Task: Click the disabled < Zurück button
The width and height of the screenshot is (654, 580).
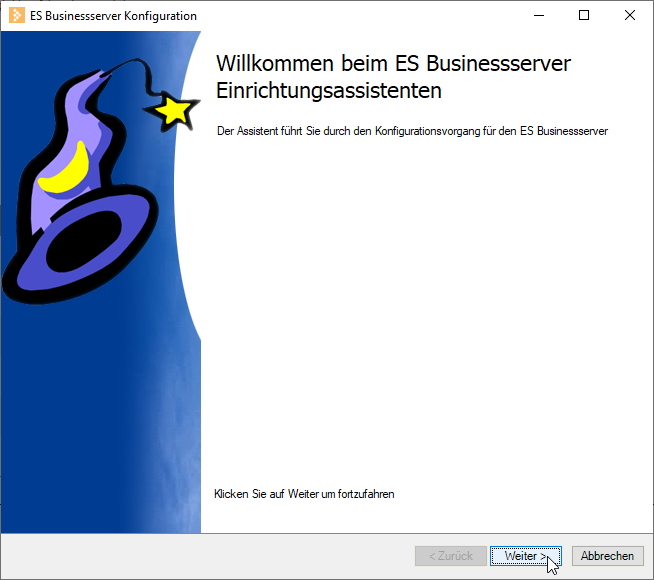Action: pos(450,556)
